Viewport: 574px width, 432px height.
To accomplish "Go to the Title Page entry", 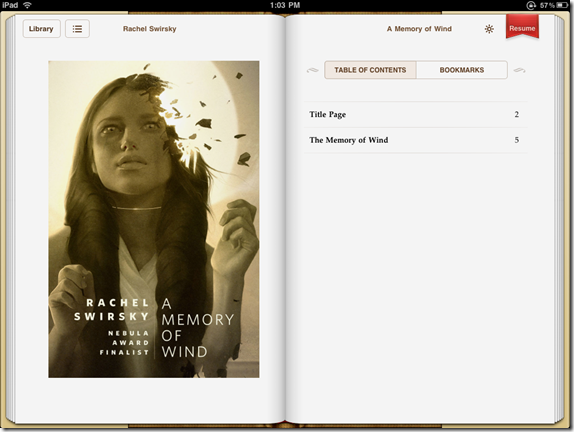I will (x=415, y=115).
